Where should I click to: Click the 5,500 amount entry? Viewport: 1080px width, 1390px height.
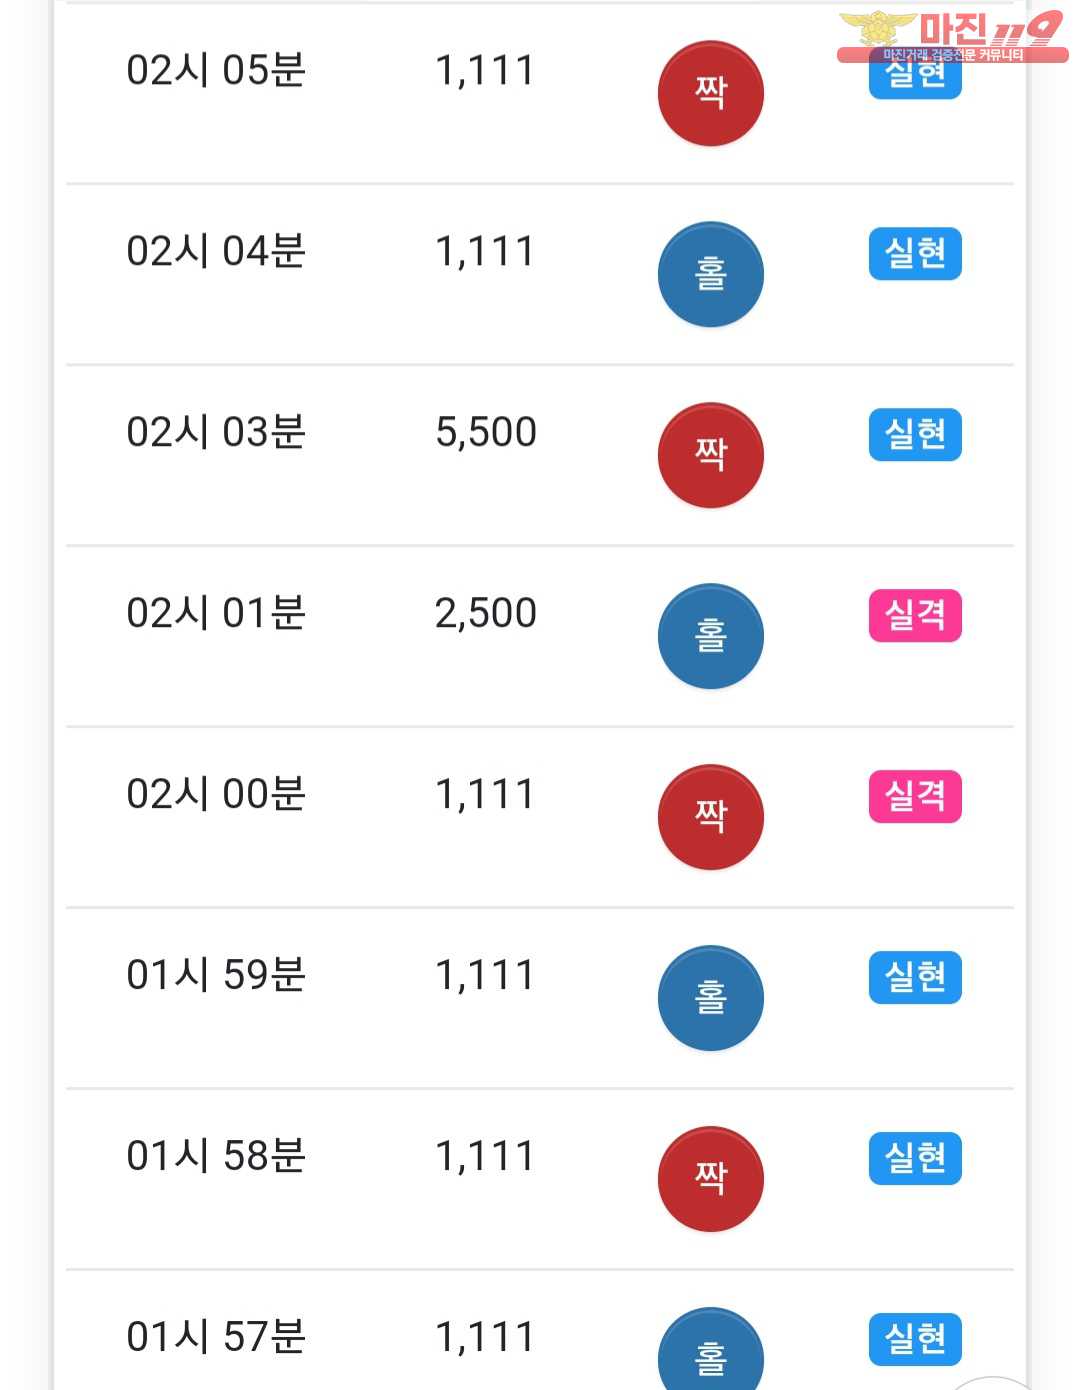(x=486, y=432)
